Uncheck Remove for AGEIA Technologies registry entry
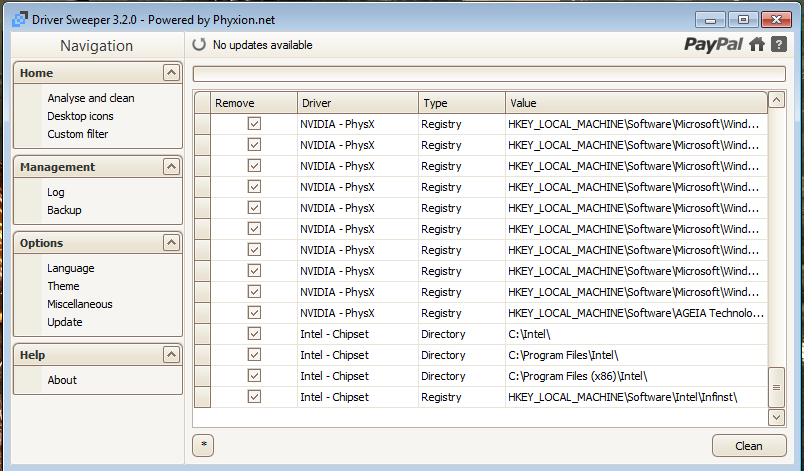 click(x=254, y=313)
